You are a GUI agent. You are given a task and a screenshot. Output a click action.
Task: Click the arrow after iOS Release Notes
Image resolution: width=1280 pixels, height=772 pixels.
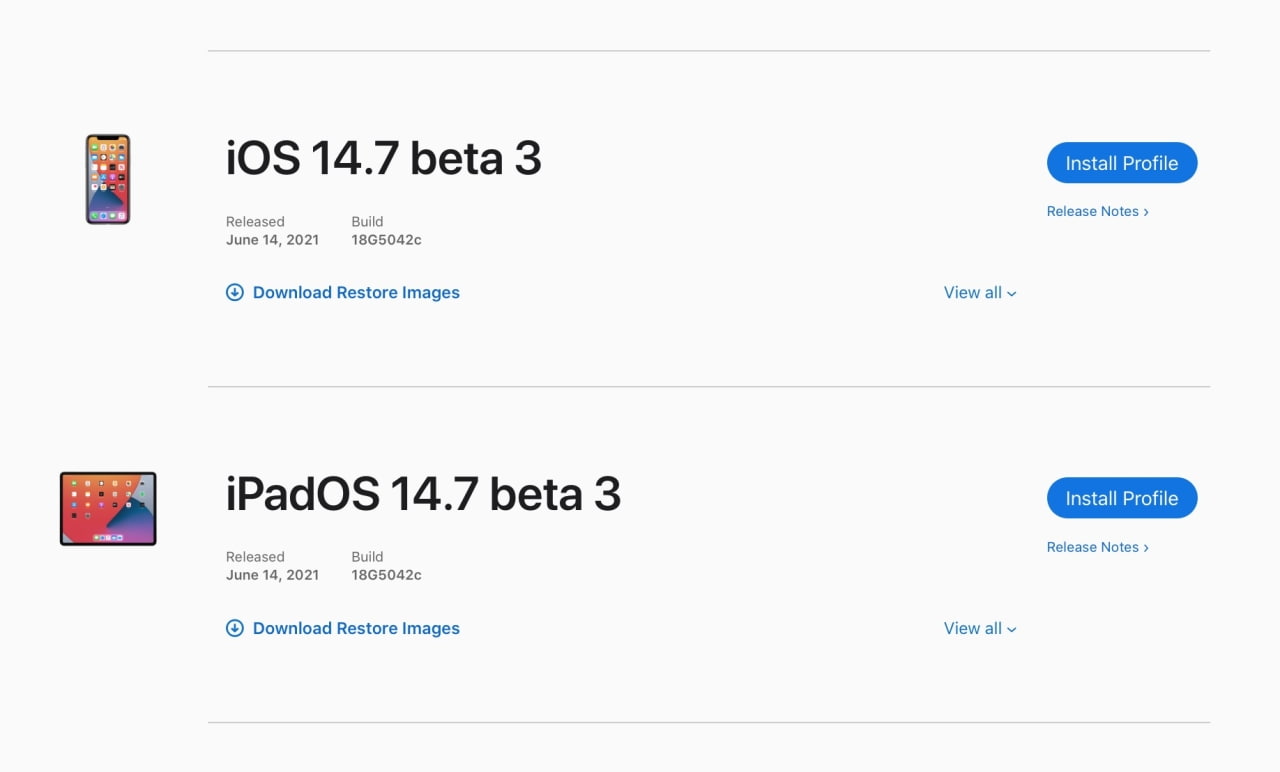1146,212
